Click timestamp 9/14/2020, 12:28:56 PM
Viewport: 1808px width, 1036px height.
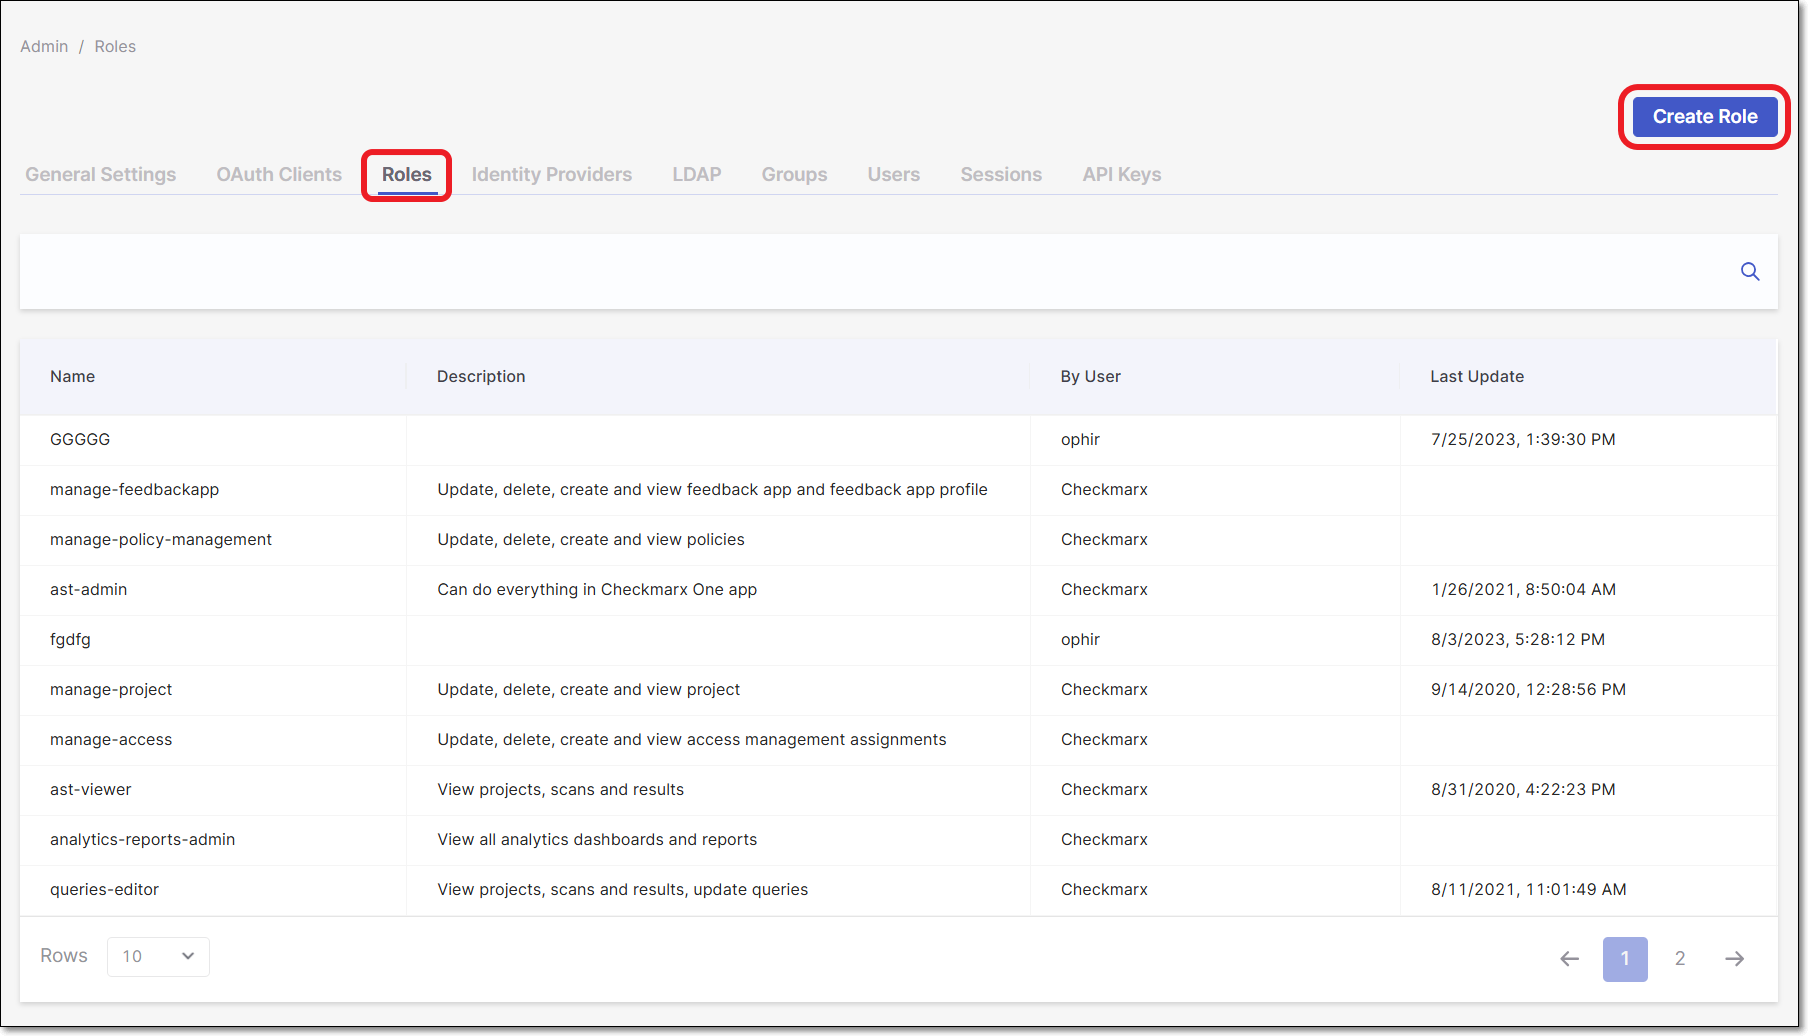pyautogui.click(x=1529, y=690)
